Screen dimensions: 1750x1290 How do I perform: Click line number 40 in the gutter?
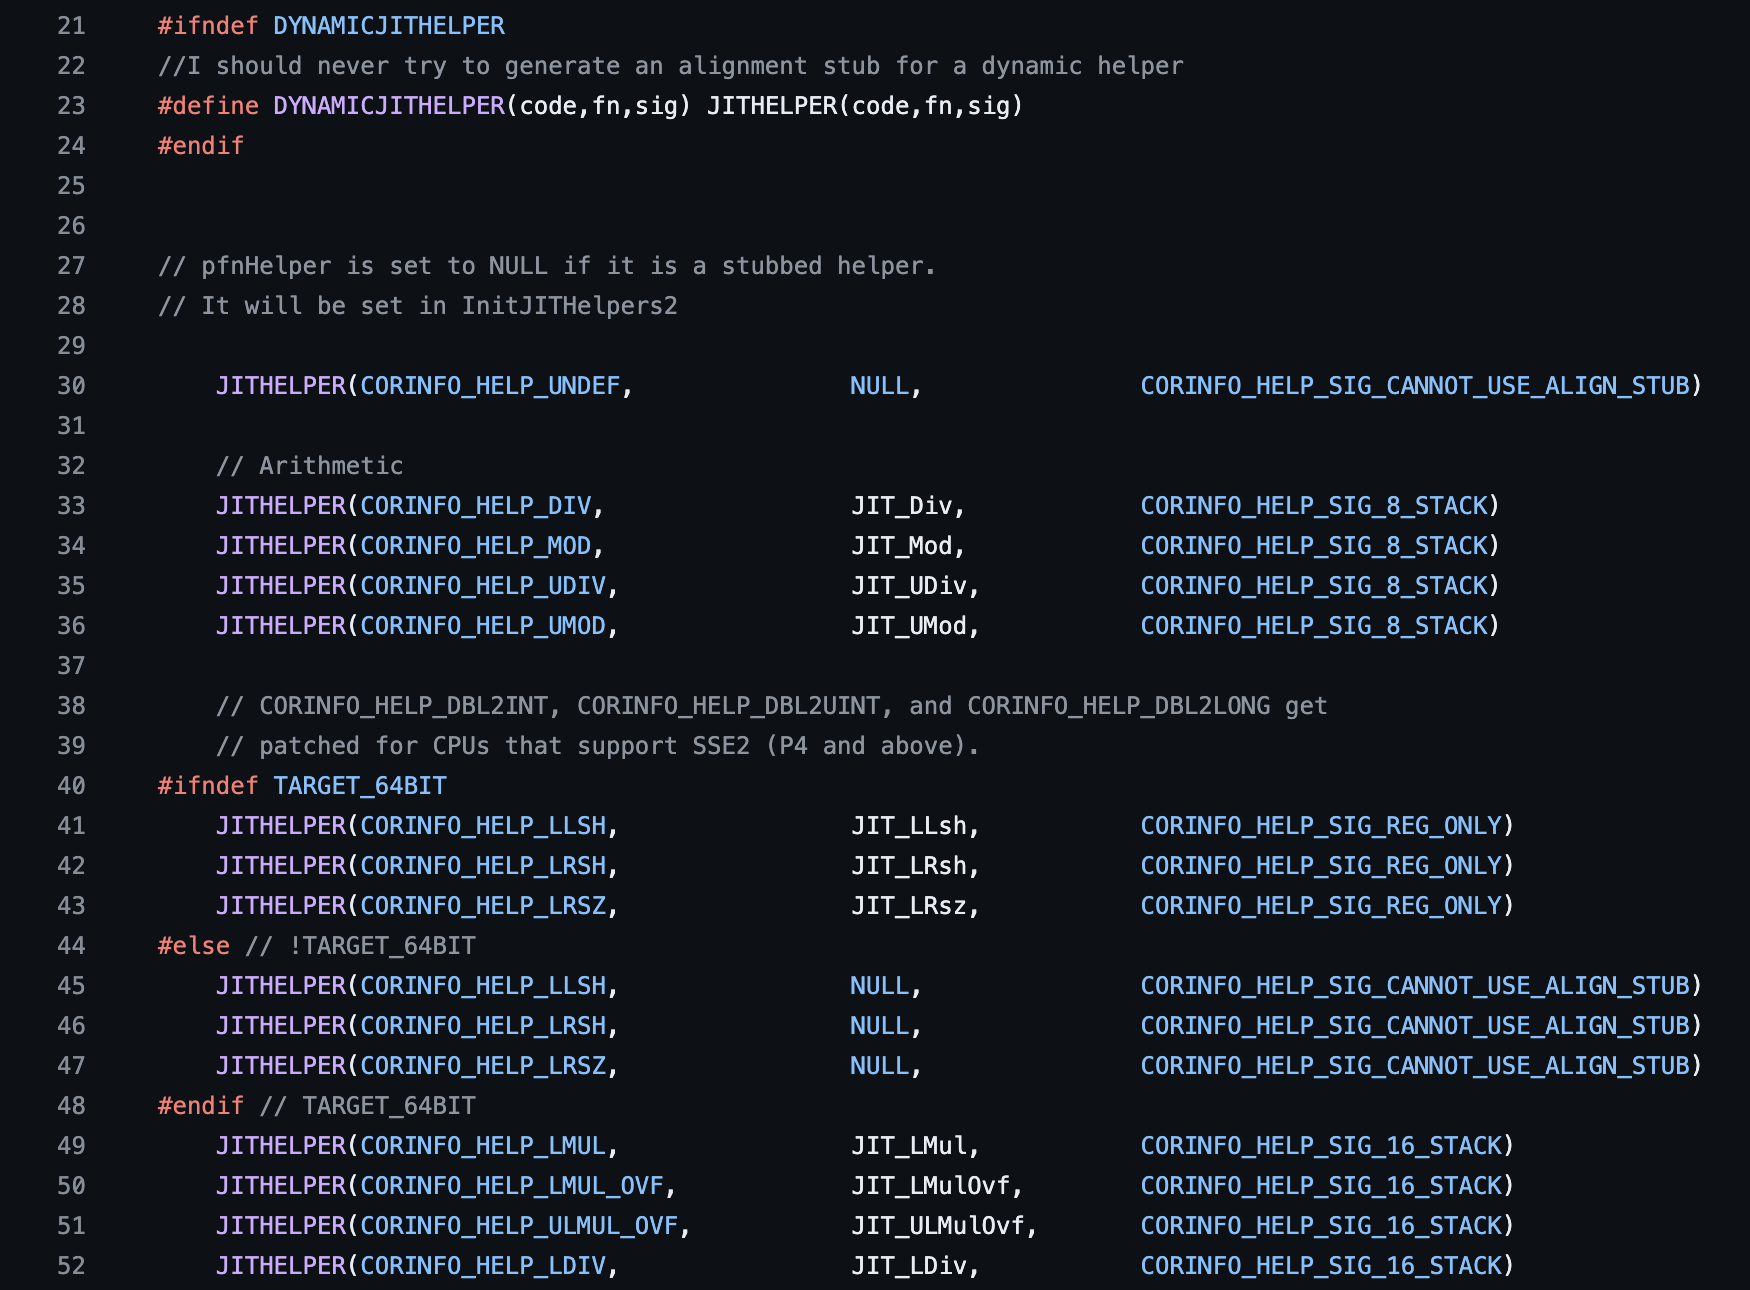pyautogui.click(x=71, y=786)
